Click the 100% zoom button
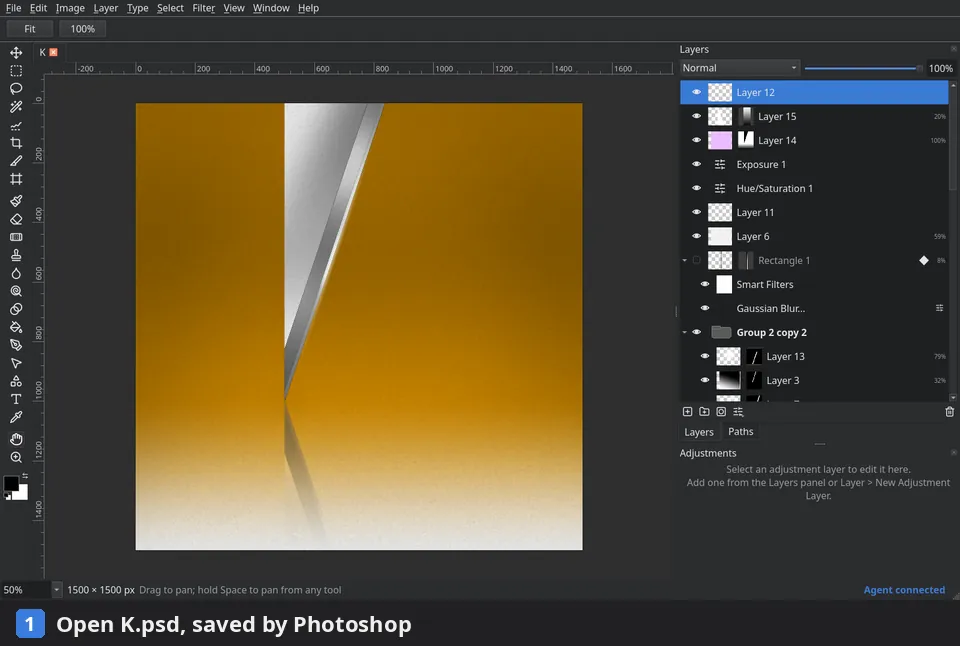 click(x=83, y=29)
